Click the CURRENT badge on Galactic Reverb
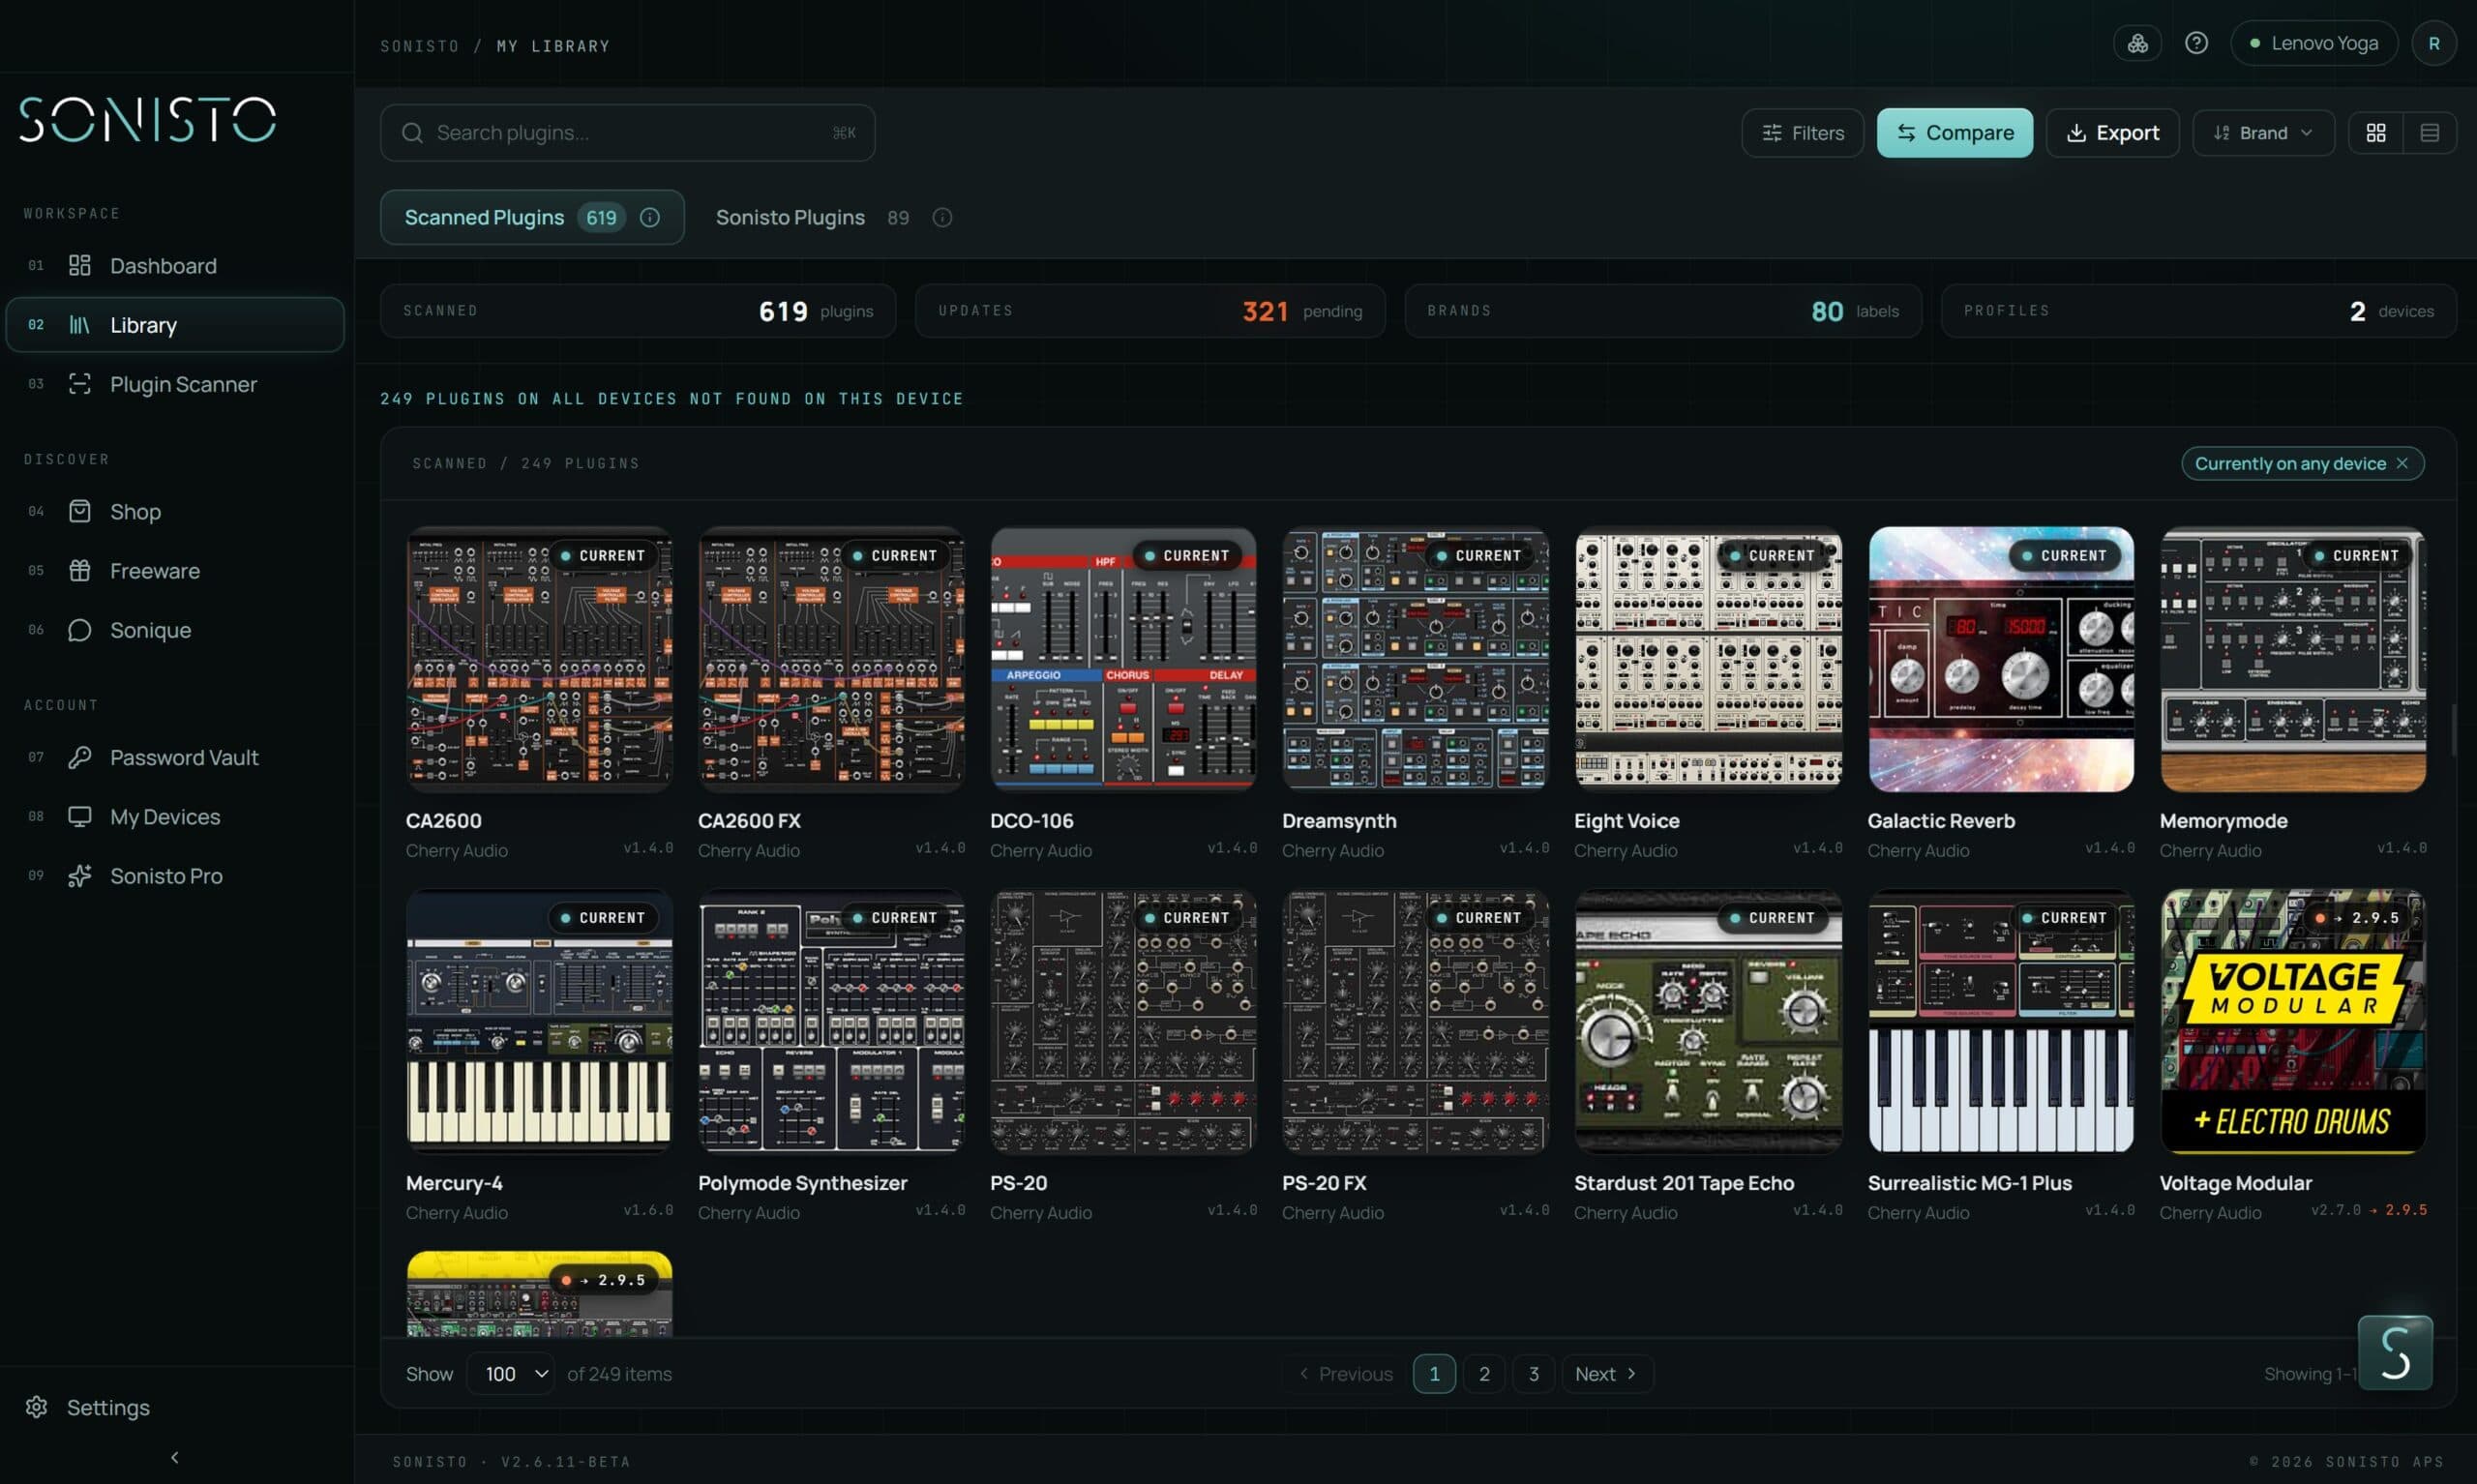 [x=2064, y=555]
